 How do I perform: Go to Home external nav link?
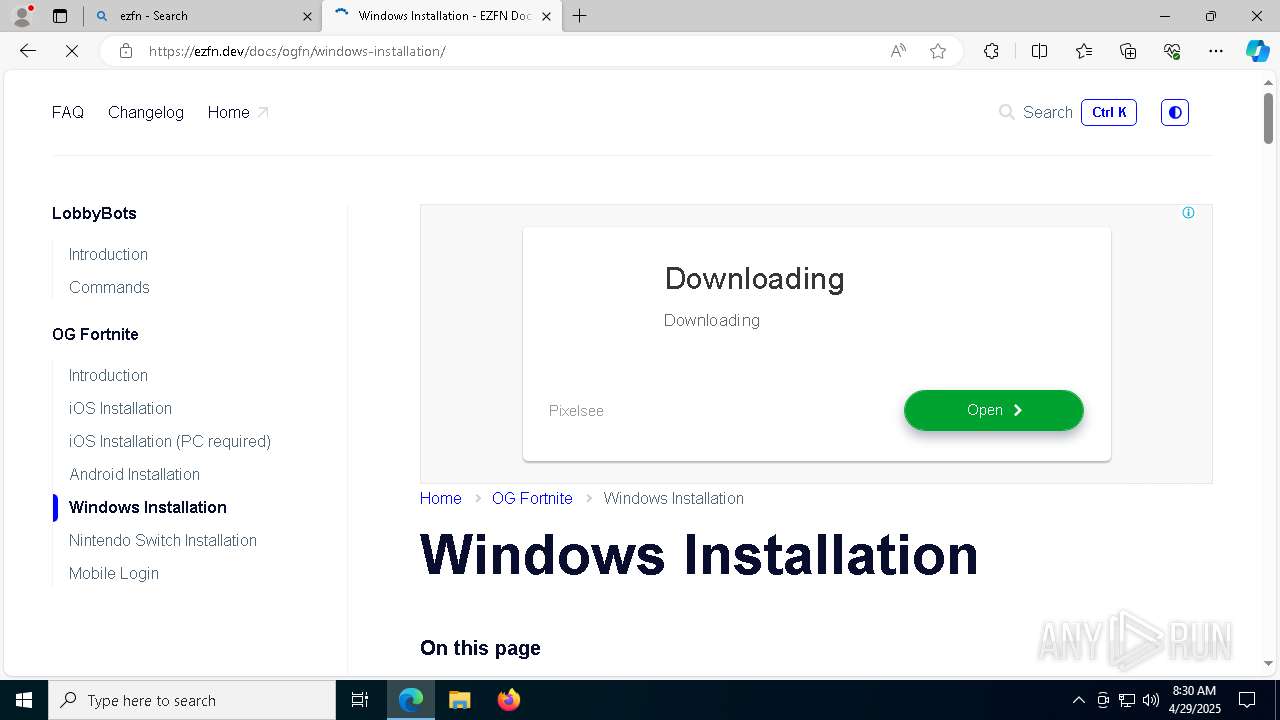(x=238, y=112)
